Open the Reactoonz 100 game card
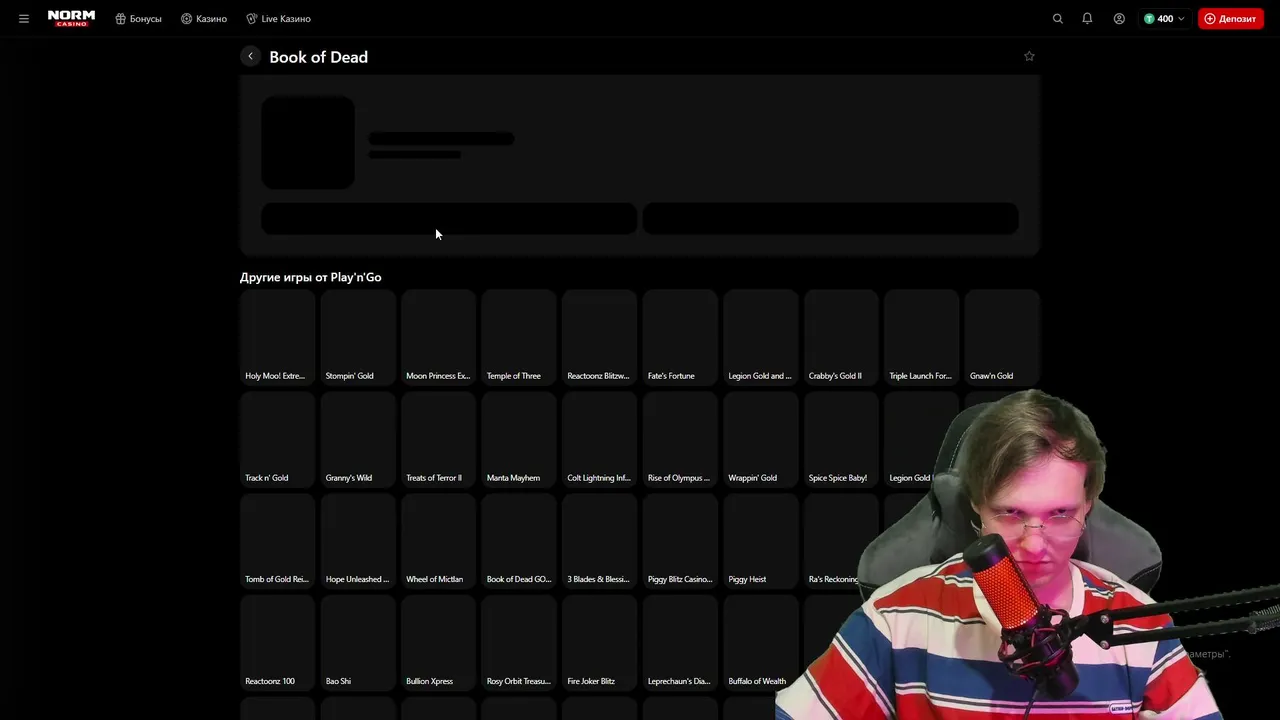 [277, 643]
